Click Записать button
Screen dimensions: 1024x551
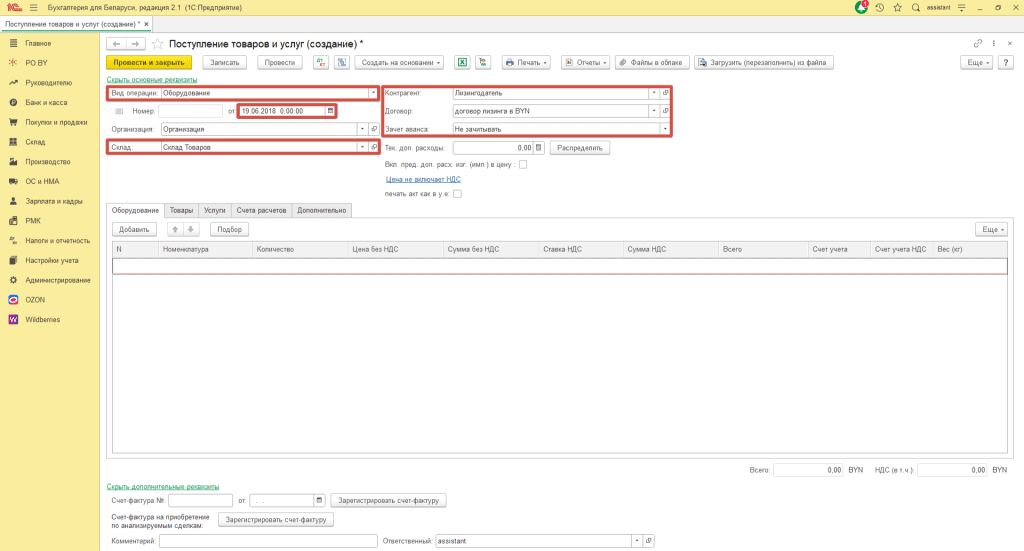225,63
